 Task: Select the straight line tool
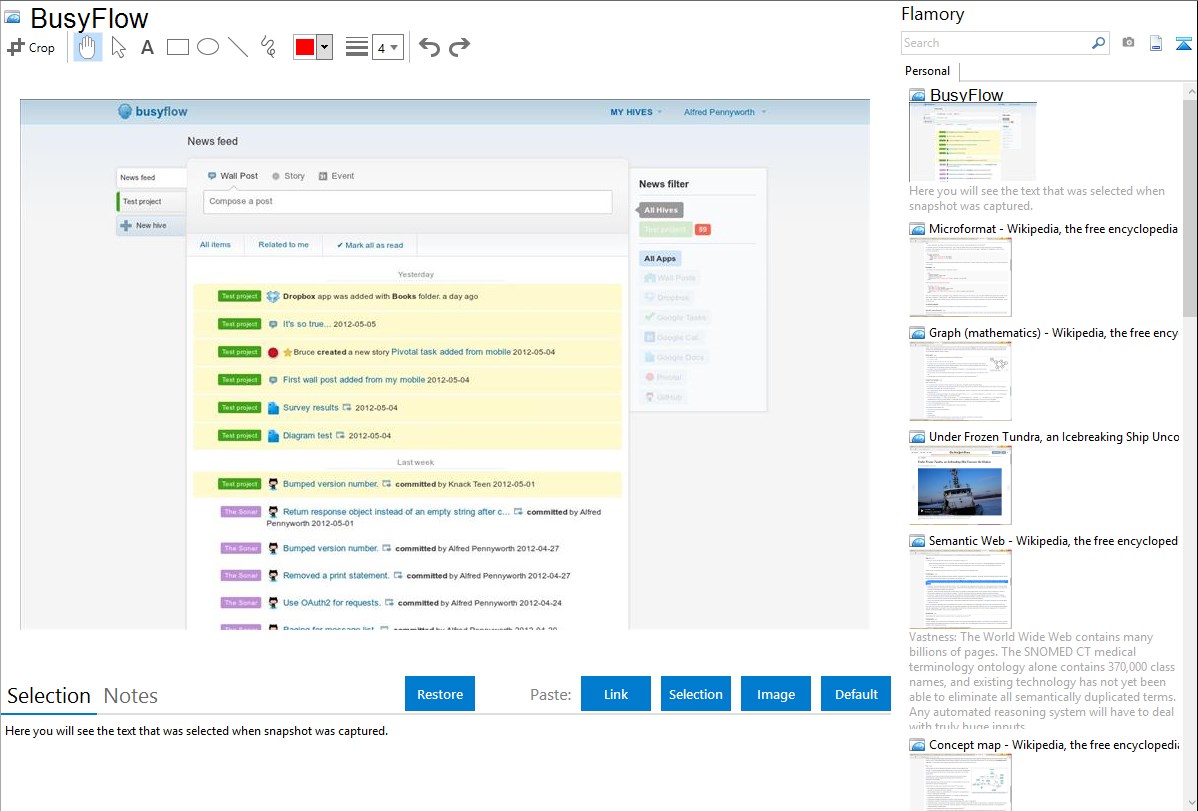click(x=238, y=47)
